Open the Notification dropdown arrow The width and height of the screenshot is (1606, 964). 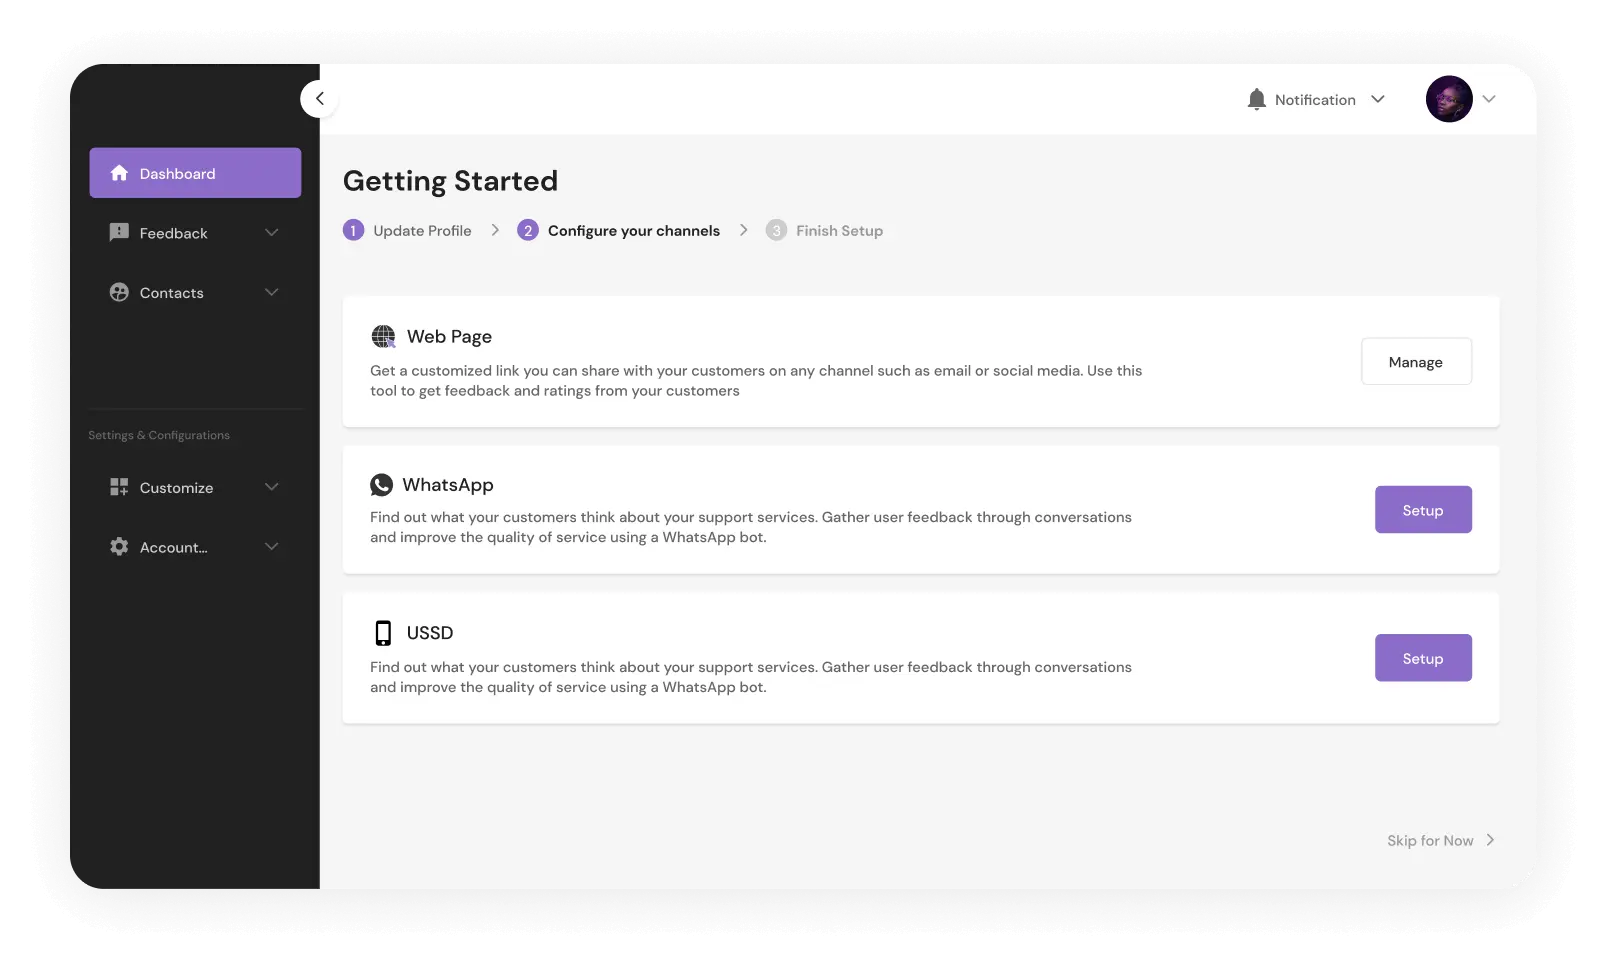pyautogui.click(x=1378, y=99)
